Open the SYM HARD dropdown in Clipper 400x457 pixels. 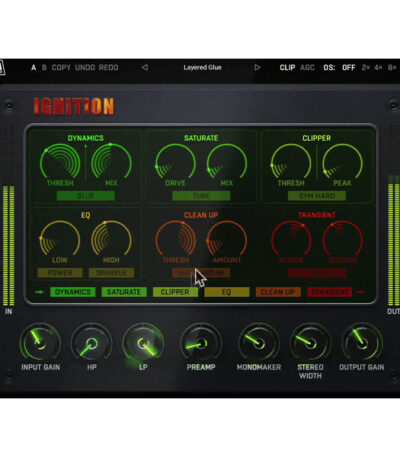click(317, 196)
